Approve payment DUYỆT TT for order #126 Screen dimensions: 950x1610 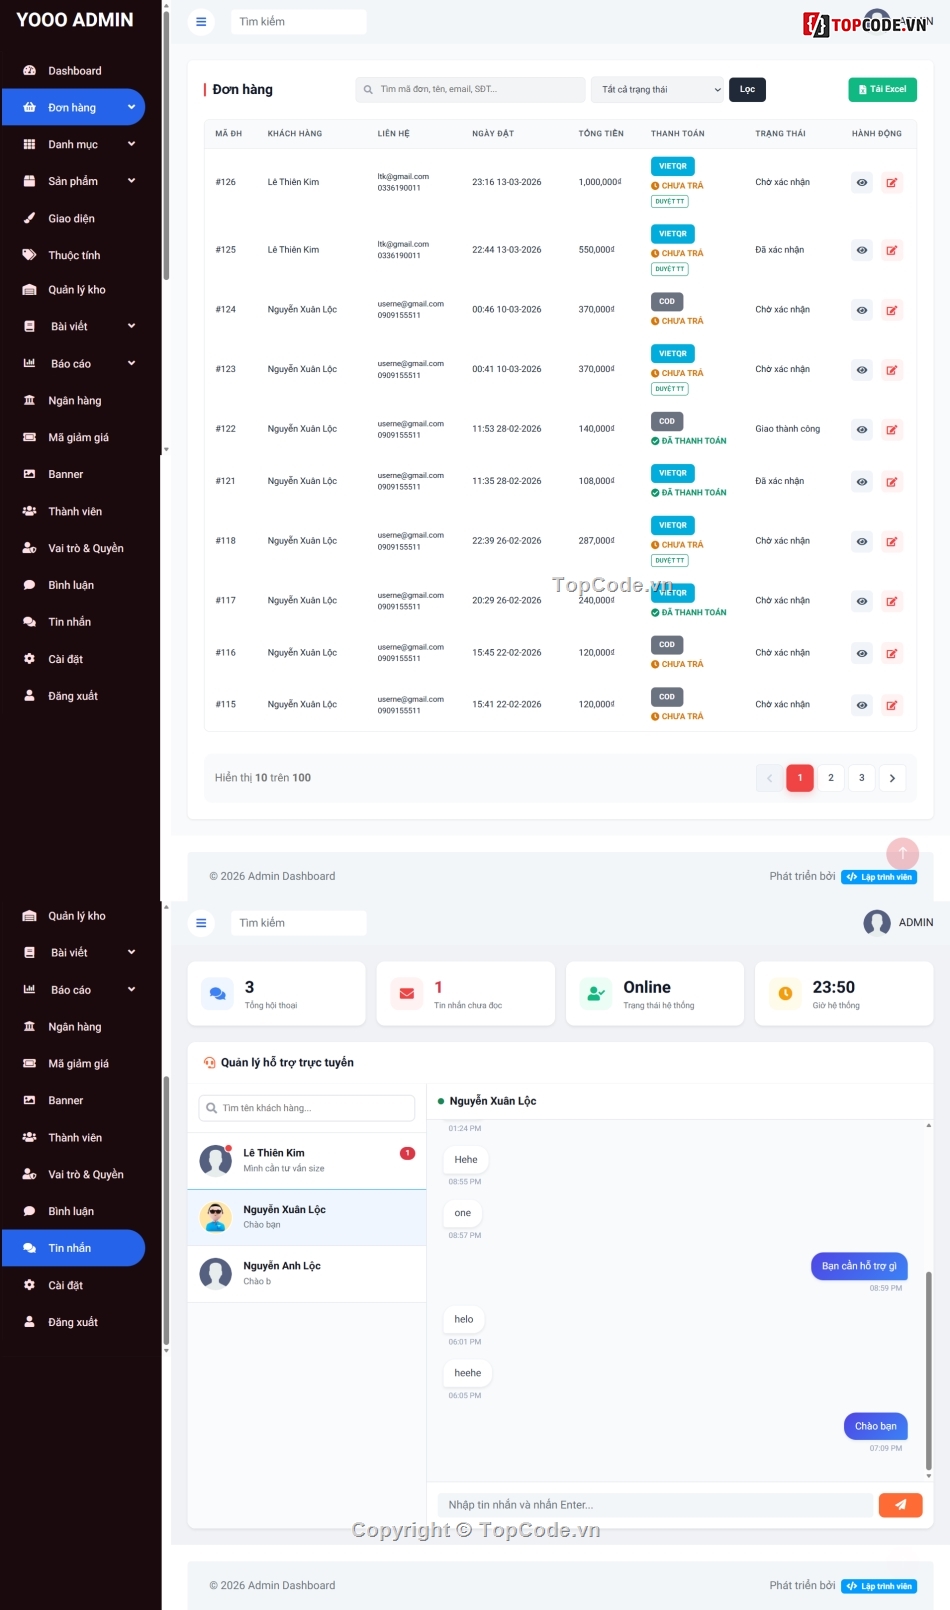tap(670, 201)
